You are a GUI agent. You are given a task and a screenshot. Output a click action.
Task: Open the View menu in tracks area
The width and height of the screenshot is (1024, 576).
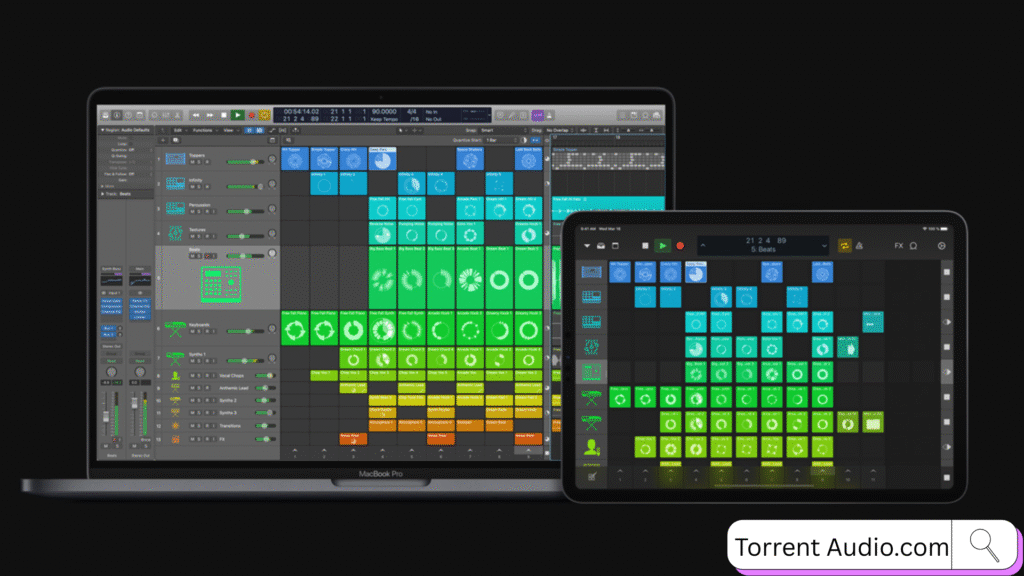coord(229,130)
